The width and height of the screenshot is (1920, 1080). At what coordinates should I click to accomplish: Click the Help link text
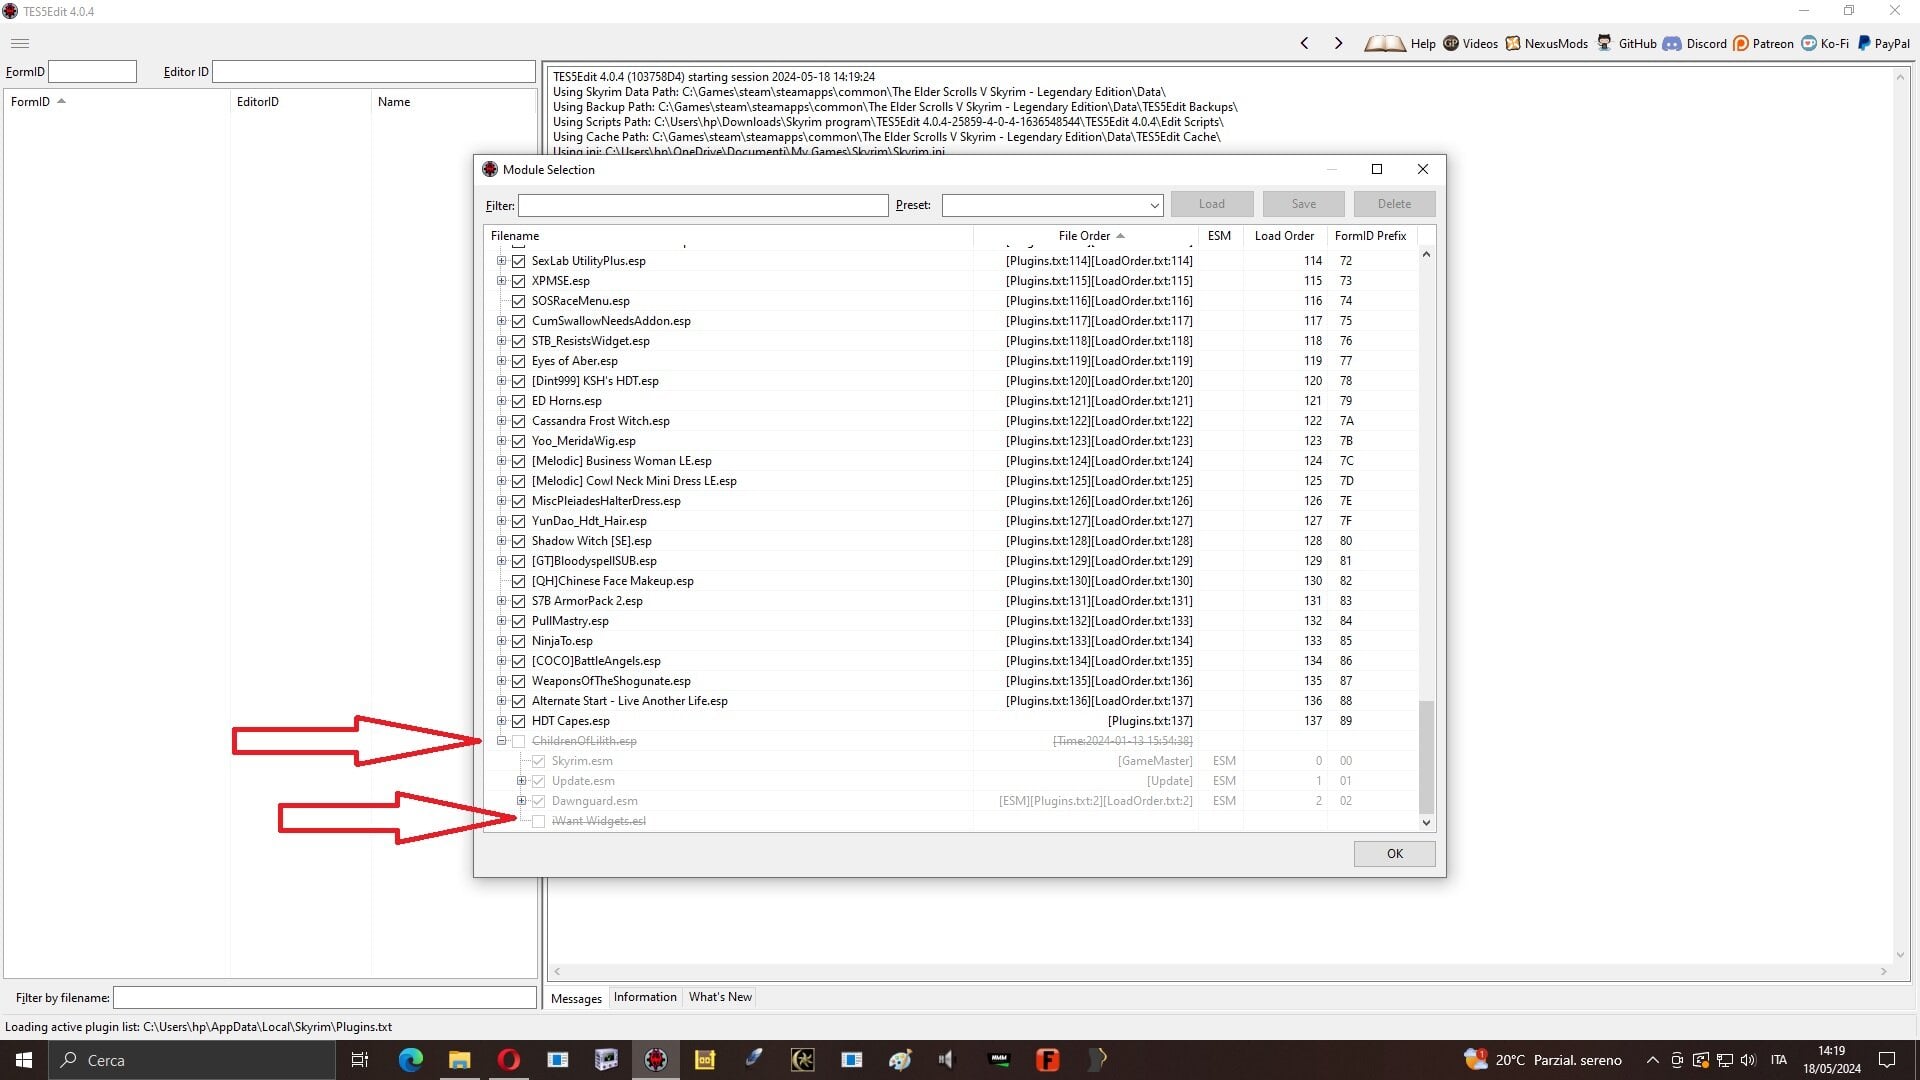point(1422,44)
